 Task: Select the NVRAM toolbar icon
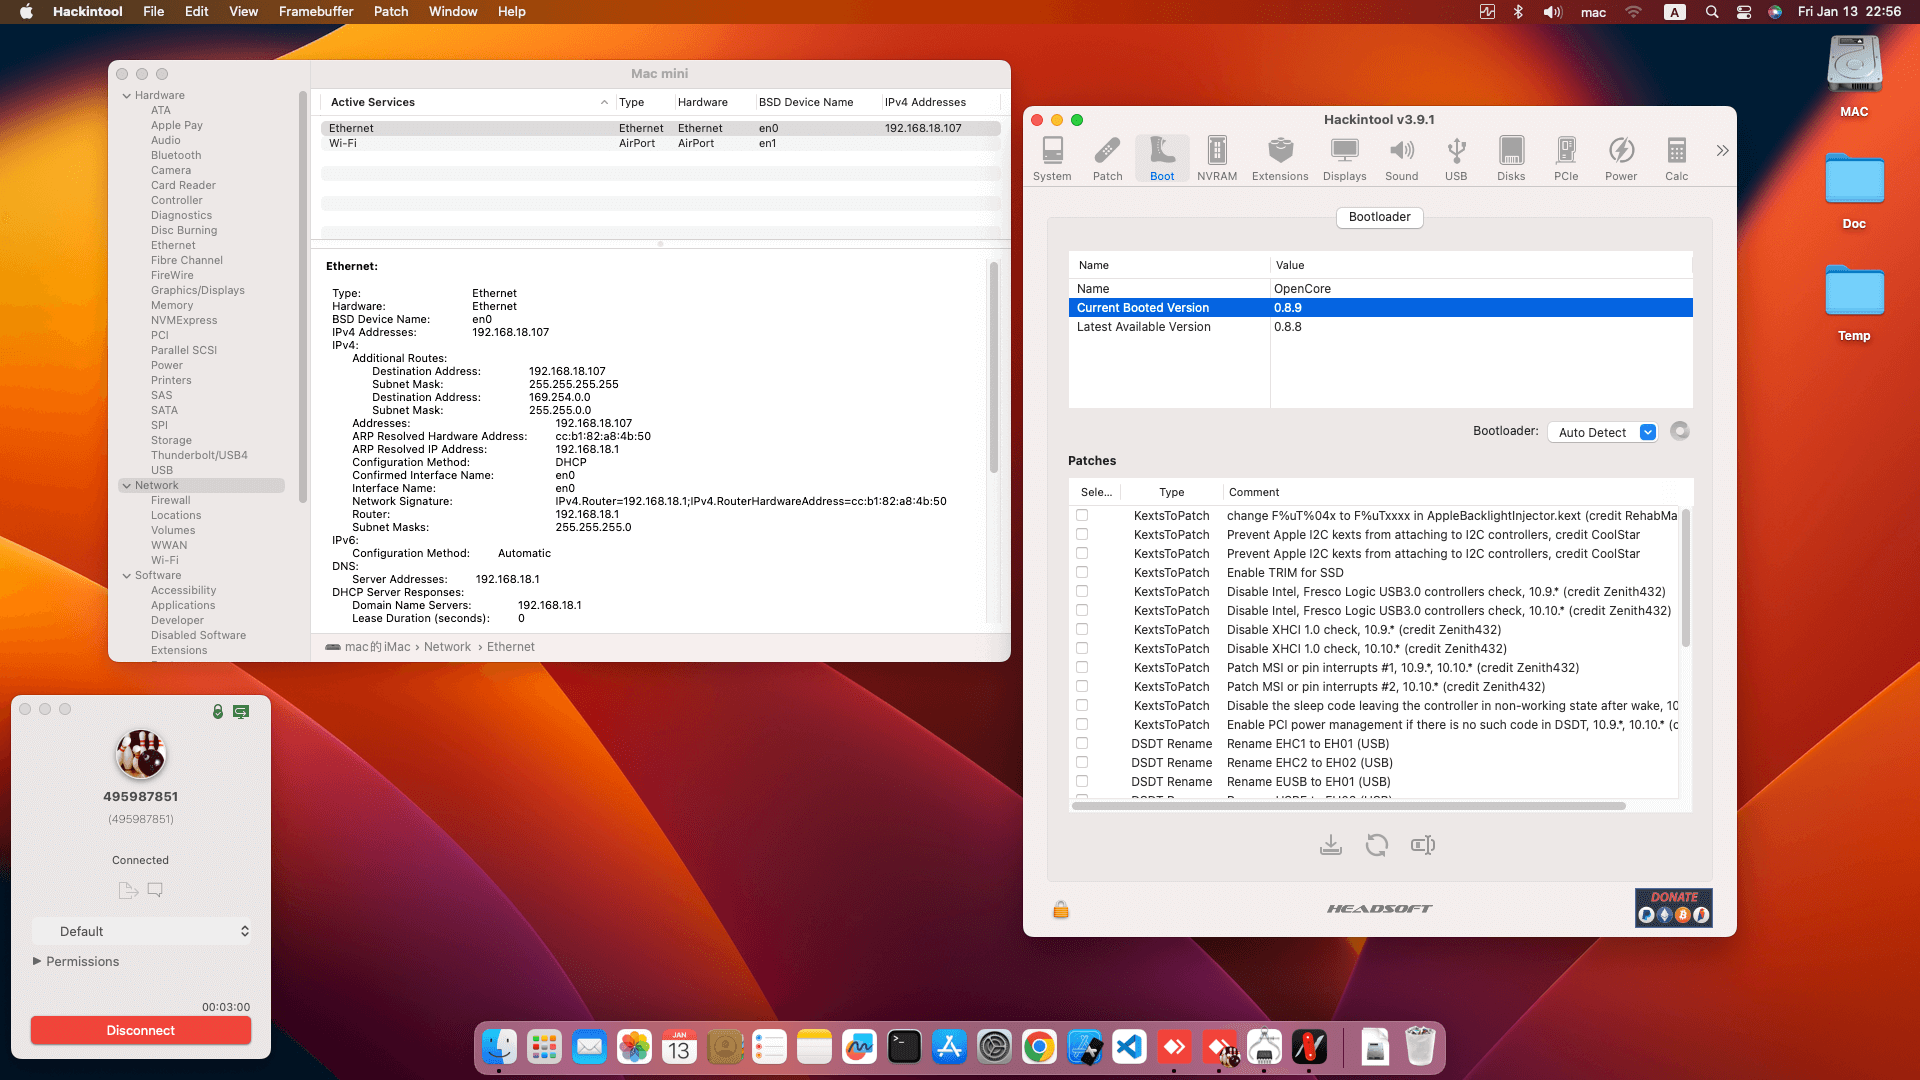[1216, 157]
